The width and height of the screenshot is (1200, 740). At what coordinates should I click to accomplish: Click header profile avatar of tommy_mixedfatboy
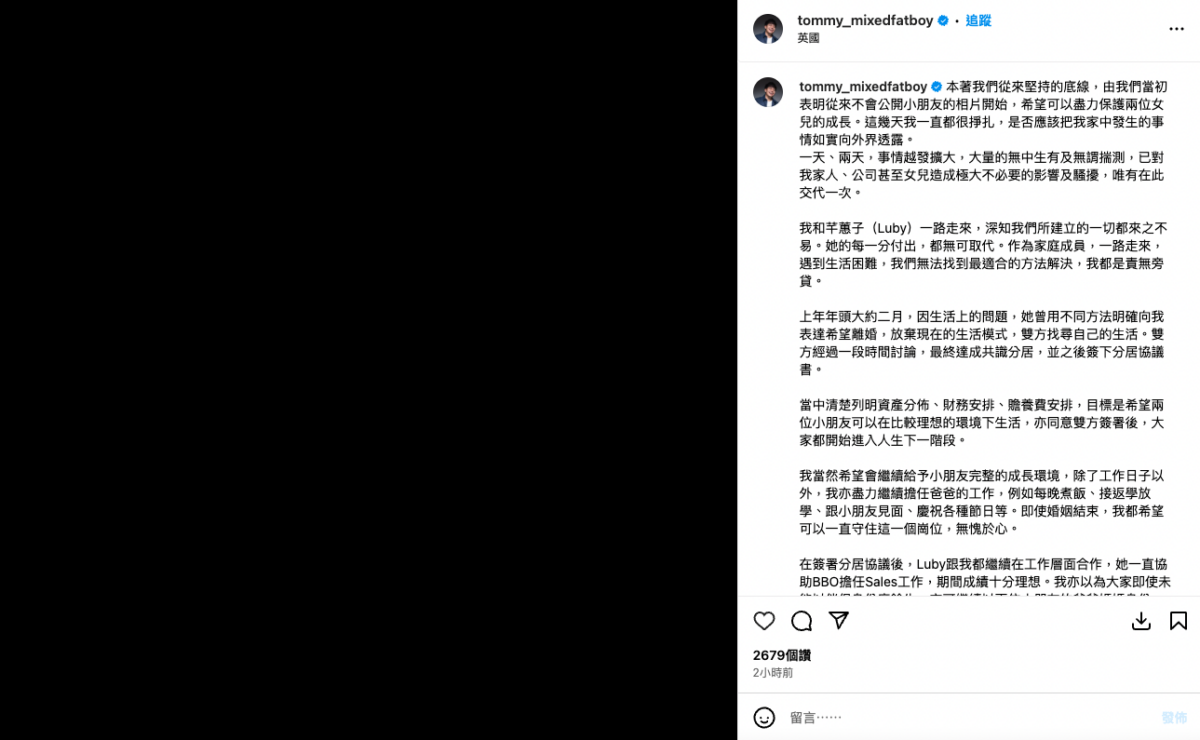click(768, 29)
